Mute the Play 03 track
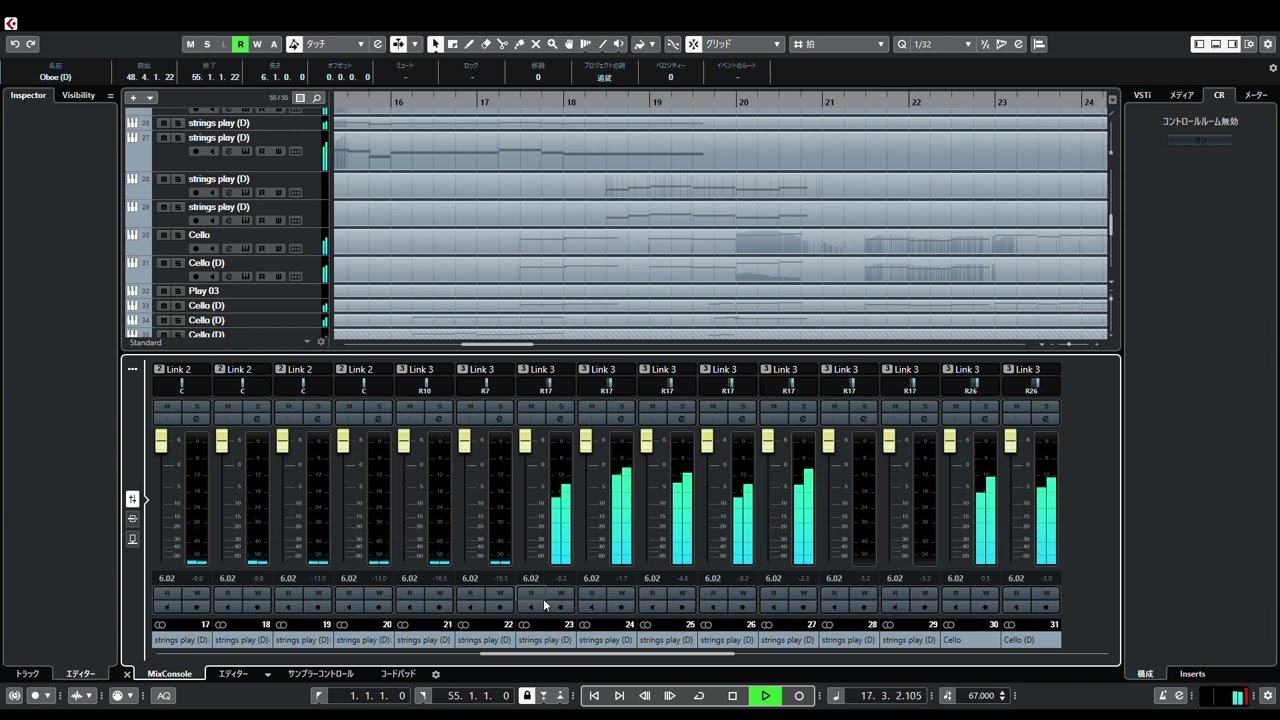Viewport: 1280px width, 720px height. point(163,291)
